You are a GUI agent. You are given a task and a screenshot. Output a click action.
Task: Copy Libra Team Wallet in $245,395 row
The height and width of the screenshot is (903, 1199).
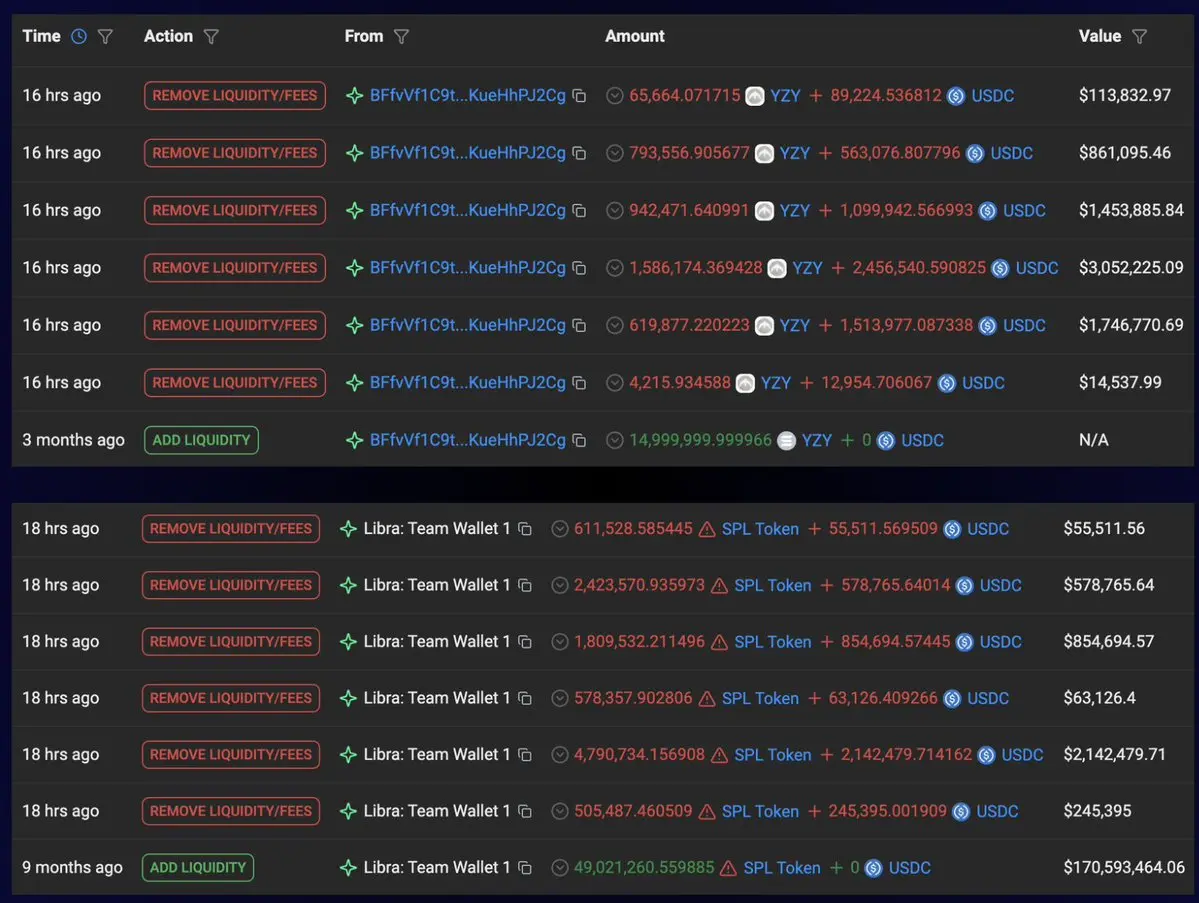(525, 811)
